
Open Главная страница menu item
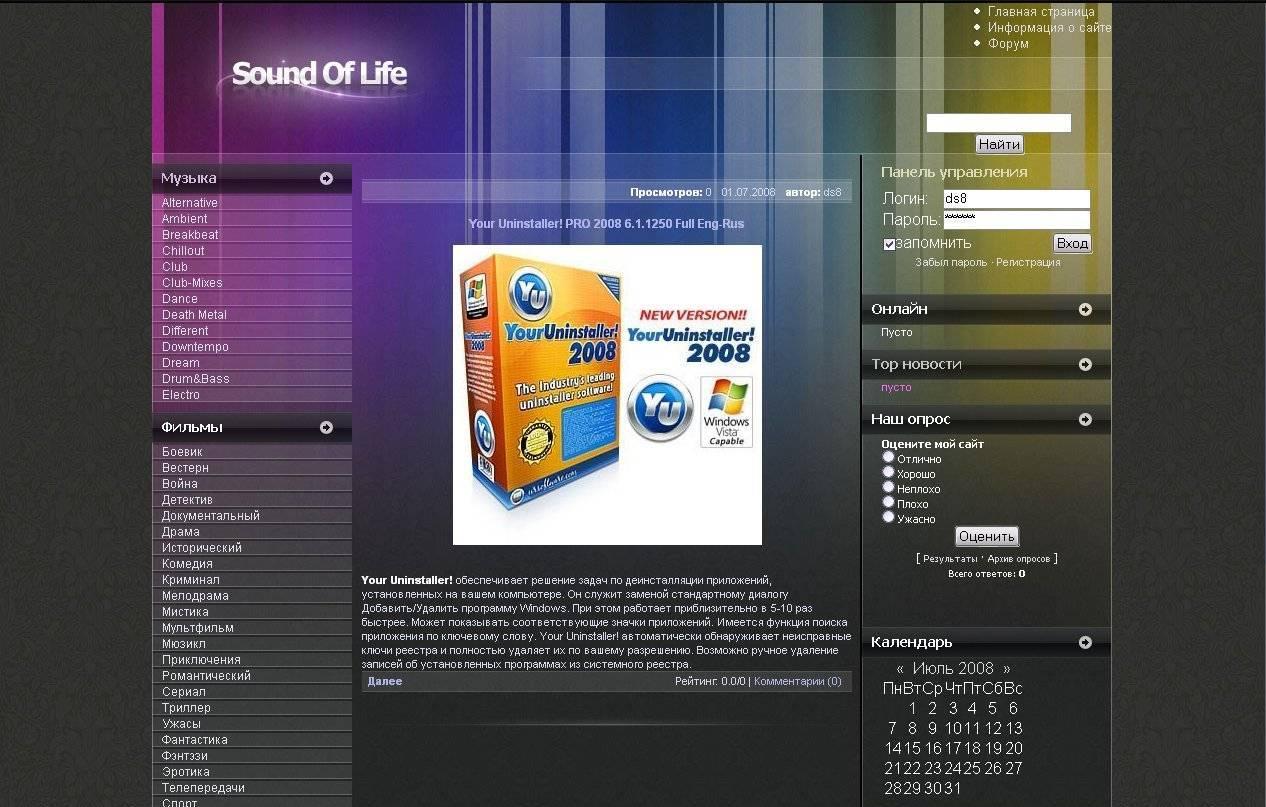pos(1041,12)
